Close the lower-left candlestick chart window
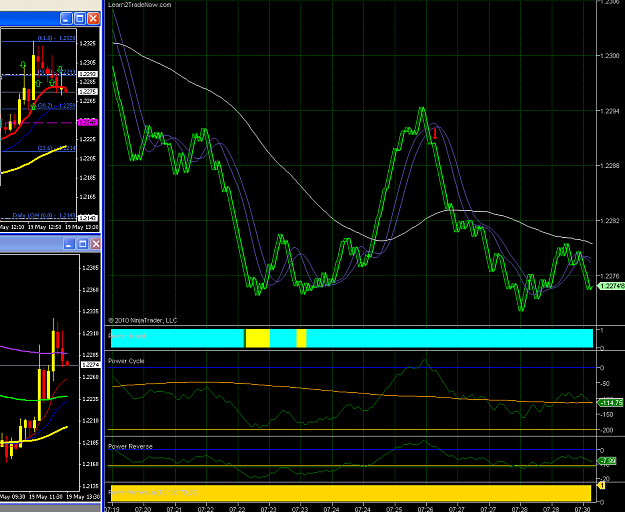This screenshot has height=512, width=625. pyautogui.click(x=96, y=244)
